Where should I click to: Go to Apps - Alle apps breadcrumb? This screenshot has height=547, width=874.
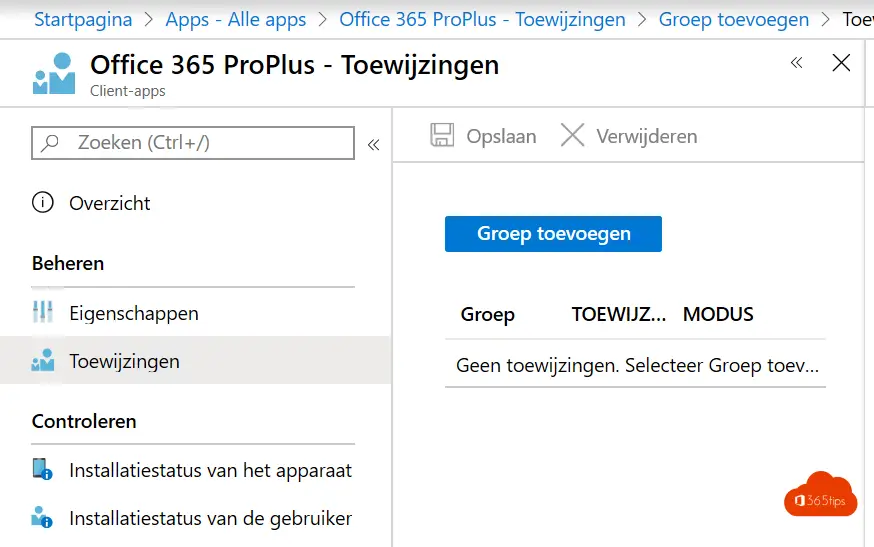pyautogui.click(x=236, y=20)
